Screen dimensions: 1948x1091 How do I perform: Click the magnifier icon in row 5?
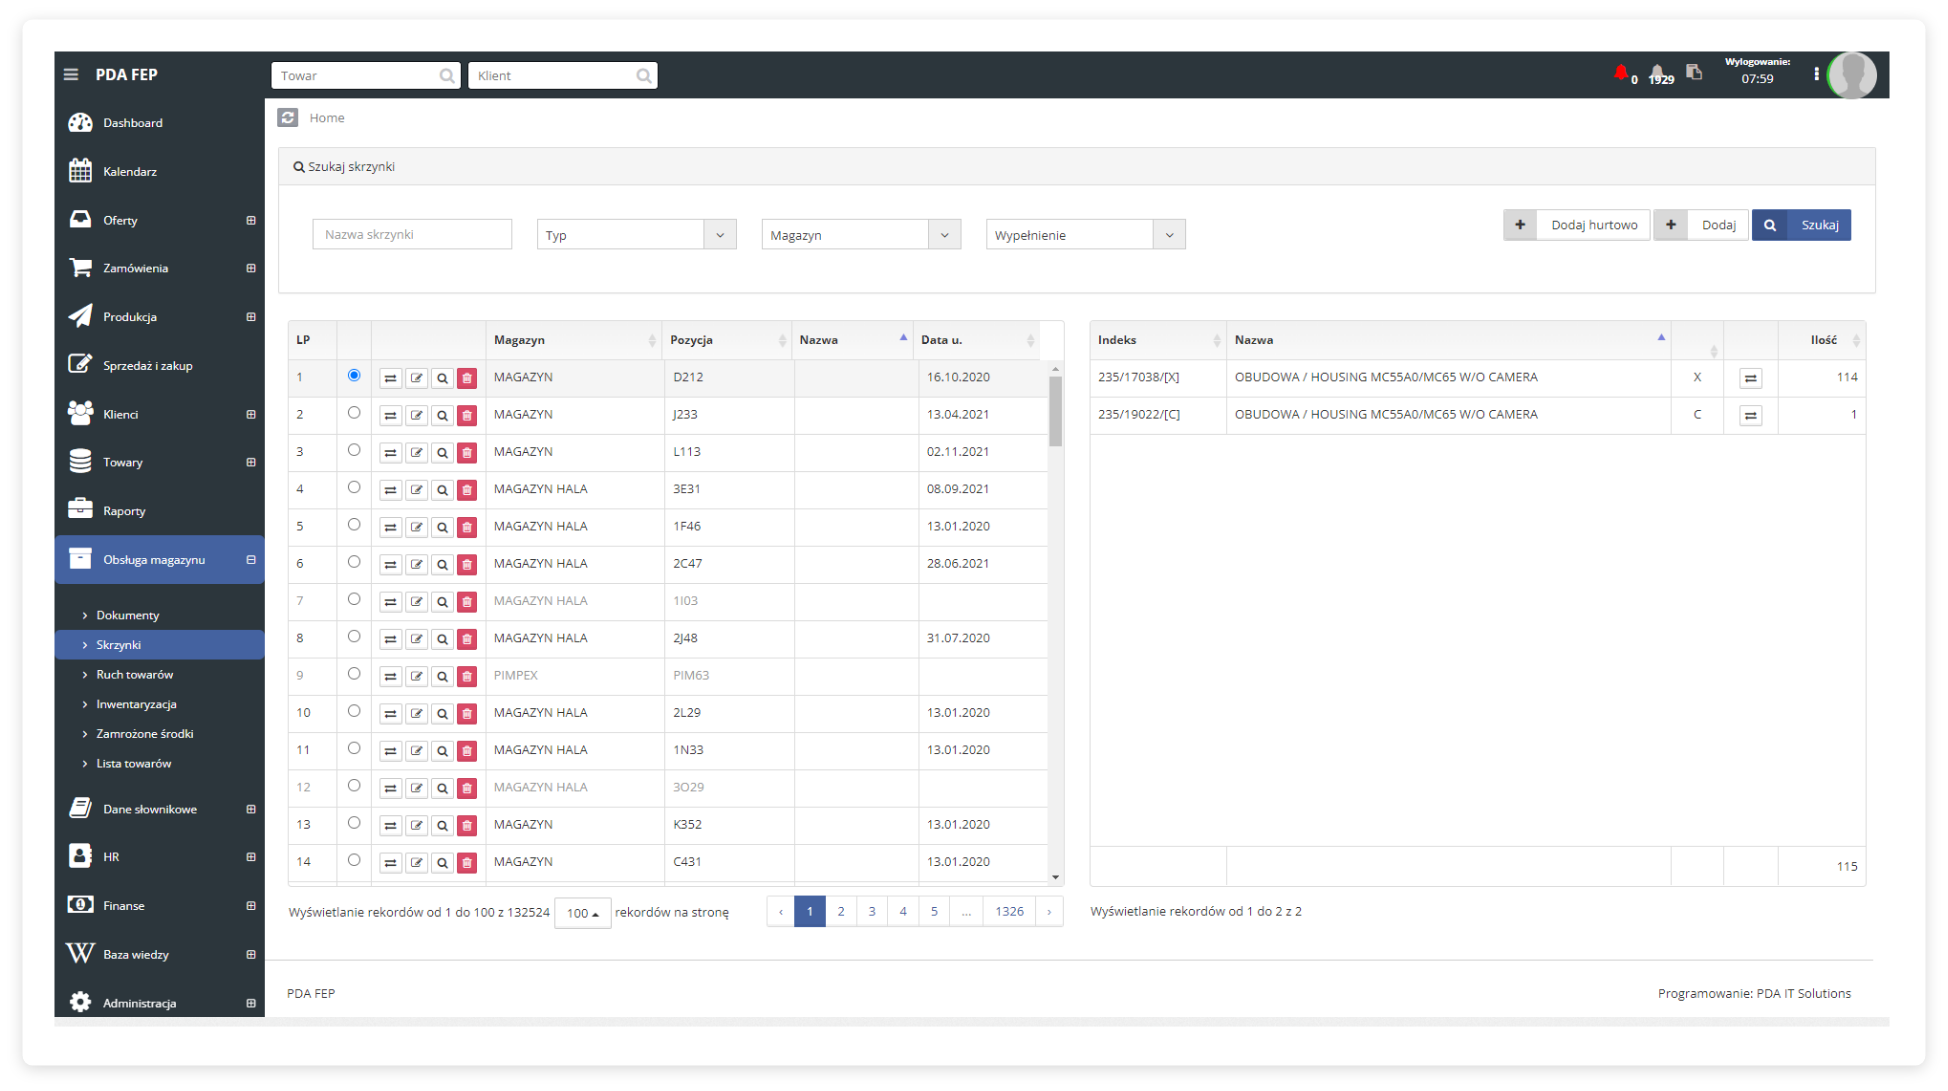coord(442,527)
